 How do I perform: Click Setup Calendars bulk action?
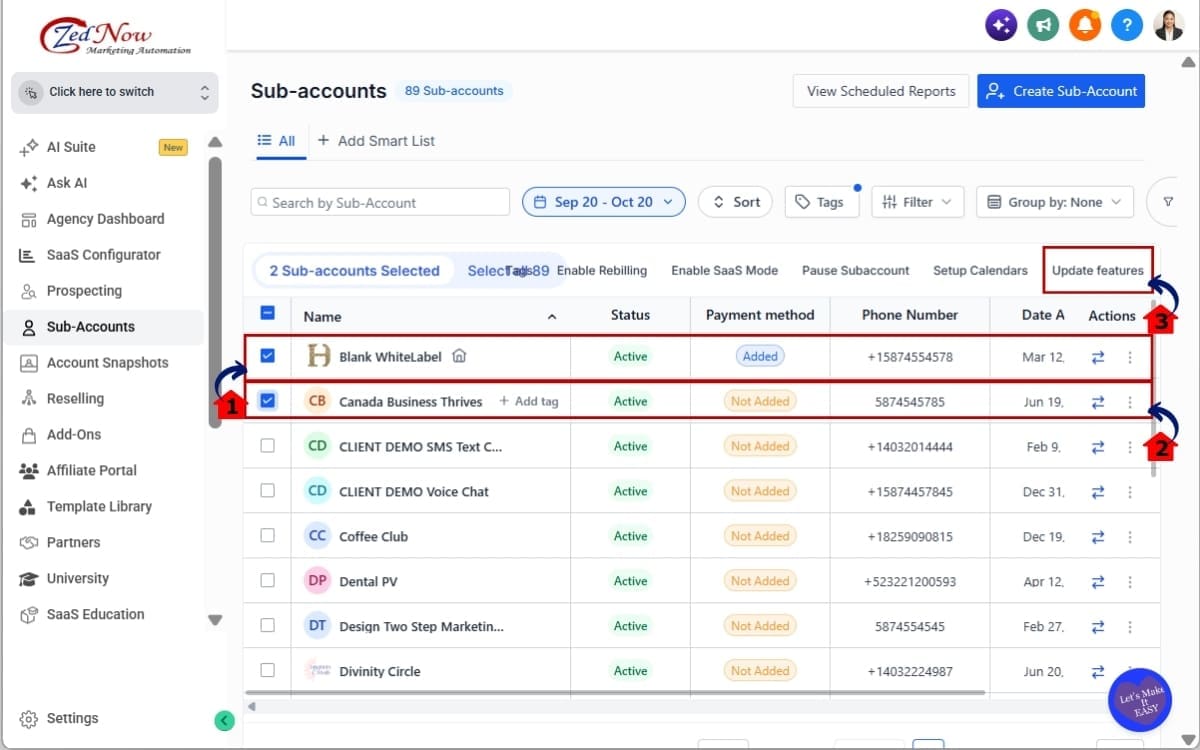point(980,270)
